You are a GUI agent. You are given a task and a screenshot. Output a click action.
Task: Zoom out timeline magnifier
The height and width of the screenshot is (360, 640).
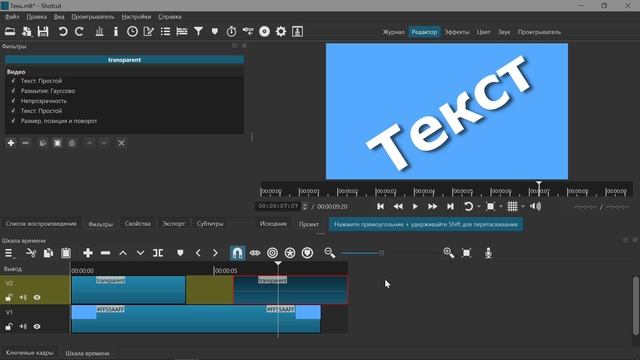click(x=330, y=253)
